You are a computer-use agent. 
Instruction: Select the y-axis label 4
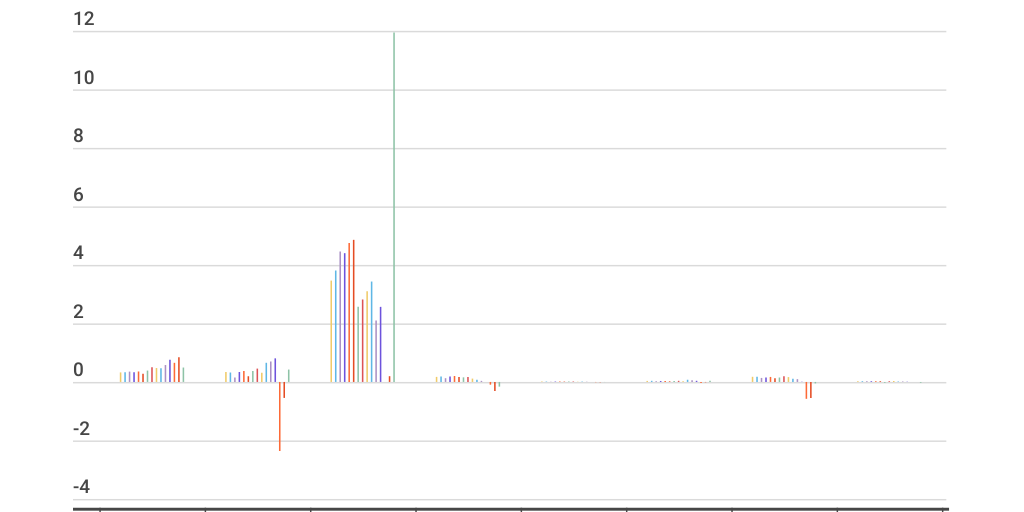point(79,254)
